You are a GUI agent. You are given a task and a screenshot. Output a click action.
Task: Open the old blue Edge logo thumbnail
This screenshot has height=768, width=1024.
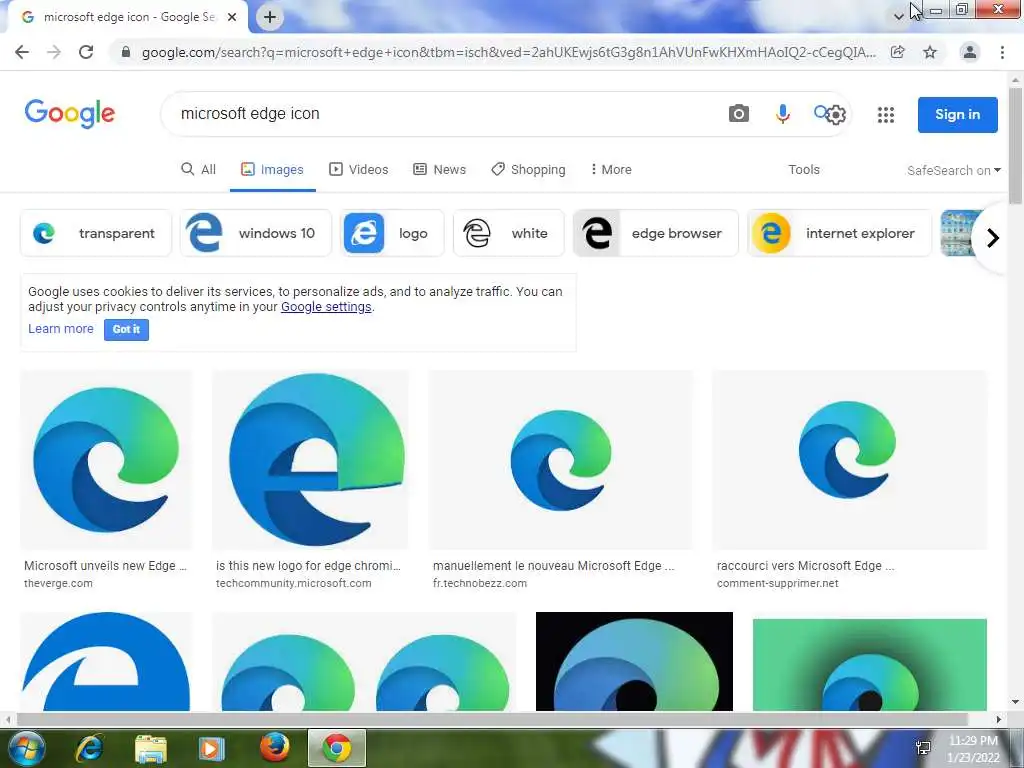click(106, 661)
